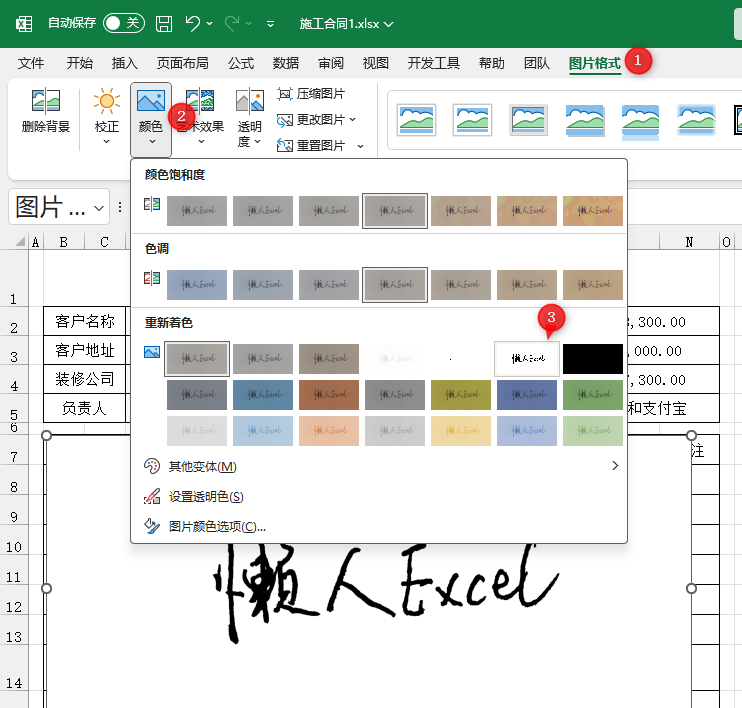Expand the 更改图片 dropdown arrow
This screenshot has height=708, width=742.
click(x=353, y=120)
